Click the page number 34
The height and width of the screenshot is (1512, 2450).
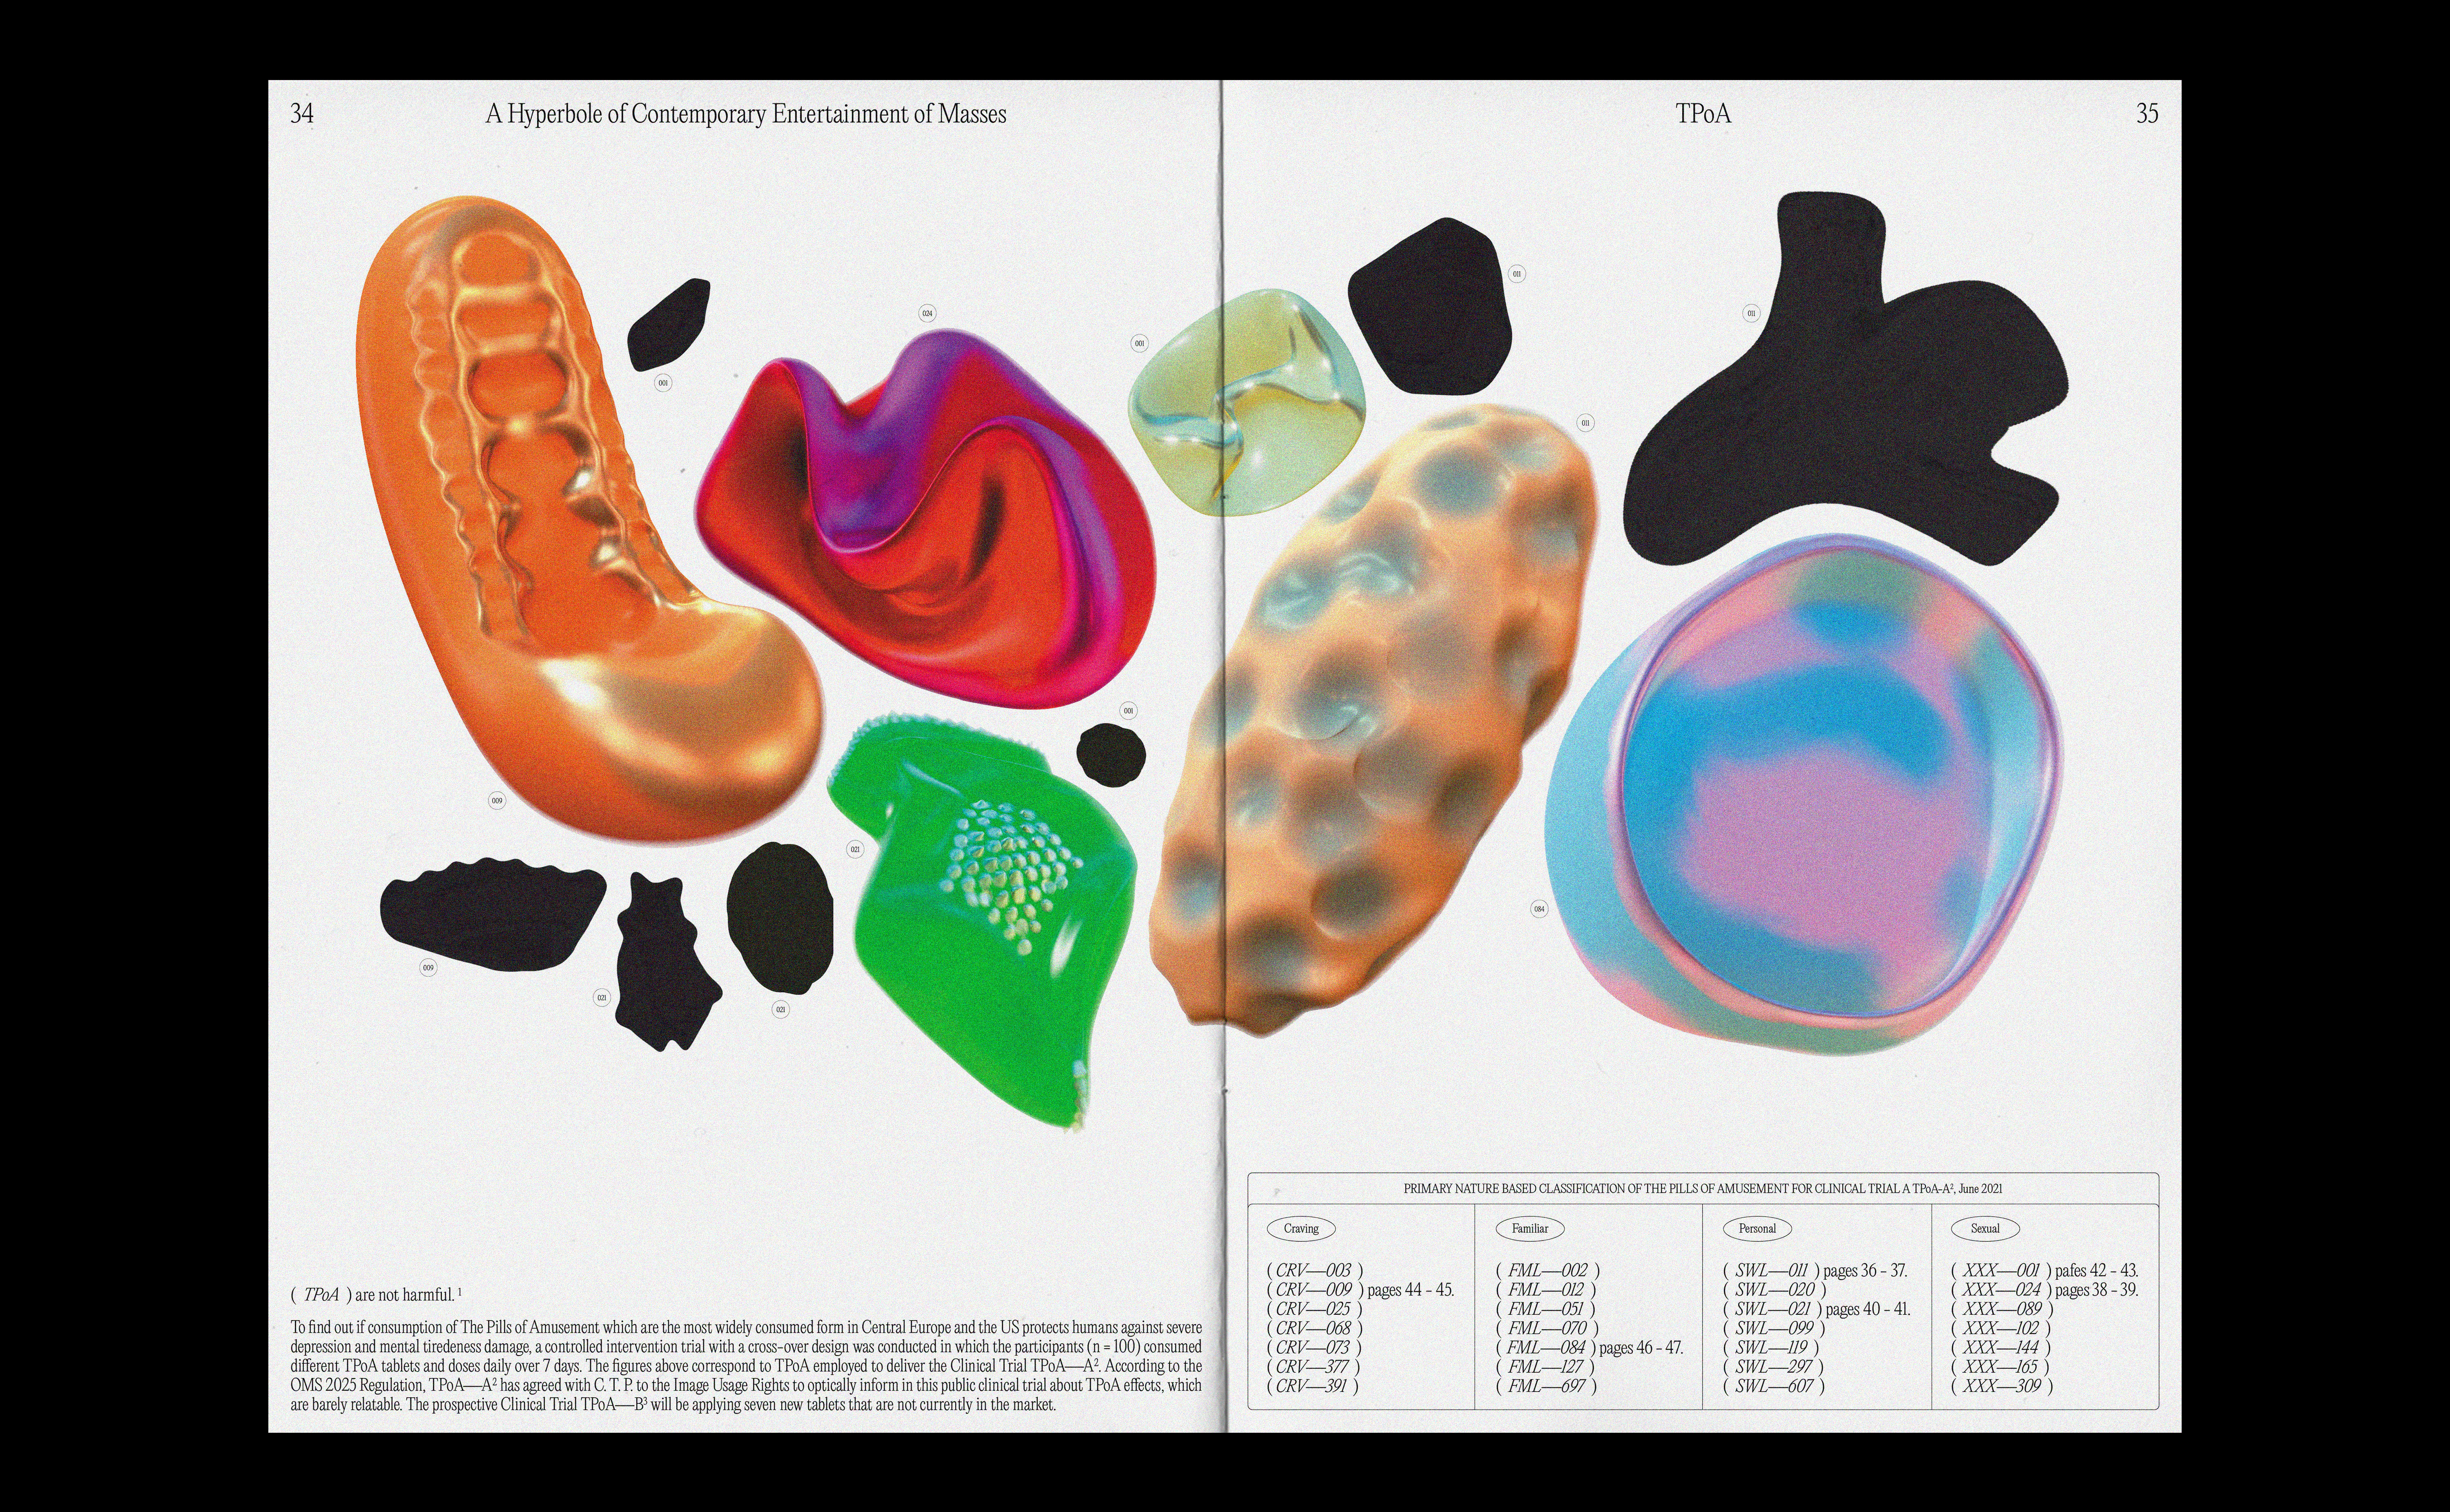pos(301,114)
